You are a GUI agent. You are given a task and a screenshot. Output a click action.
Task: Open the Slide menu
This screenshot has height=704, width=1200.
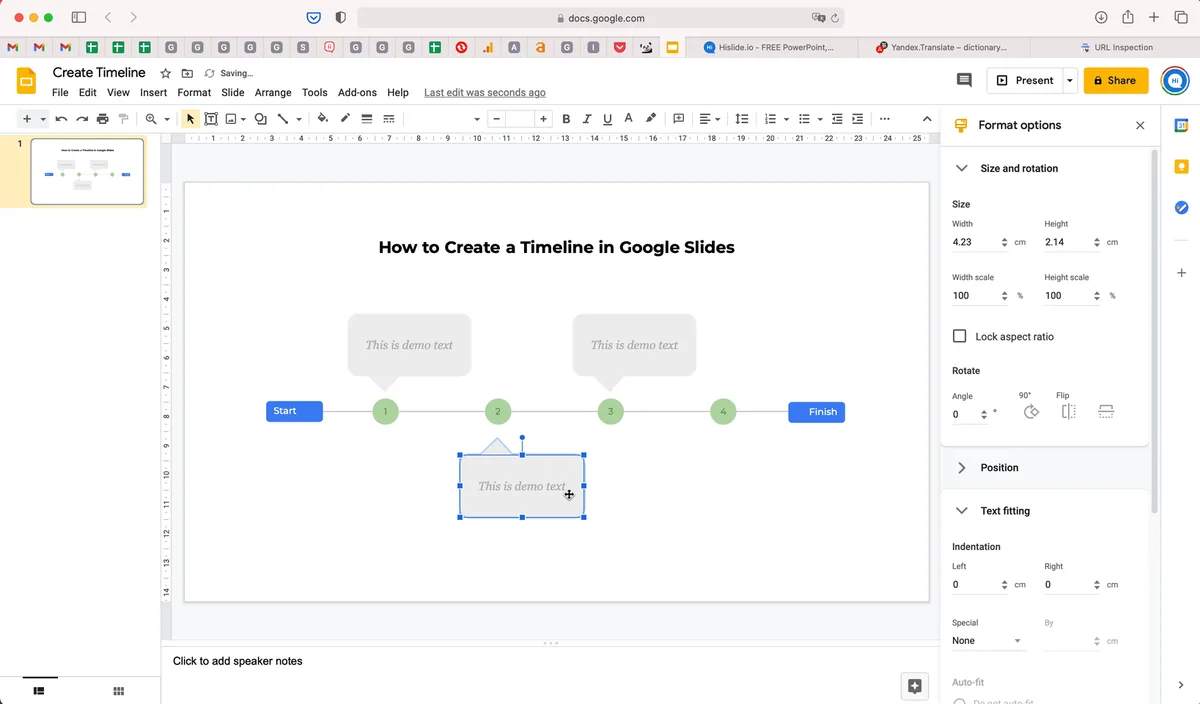tap(233, 93)
